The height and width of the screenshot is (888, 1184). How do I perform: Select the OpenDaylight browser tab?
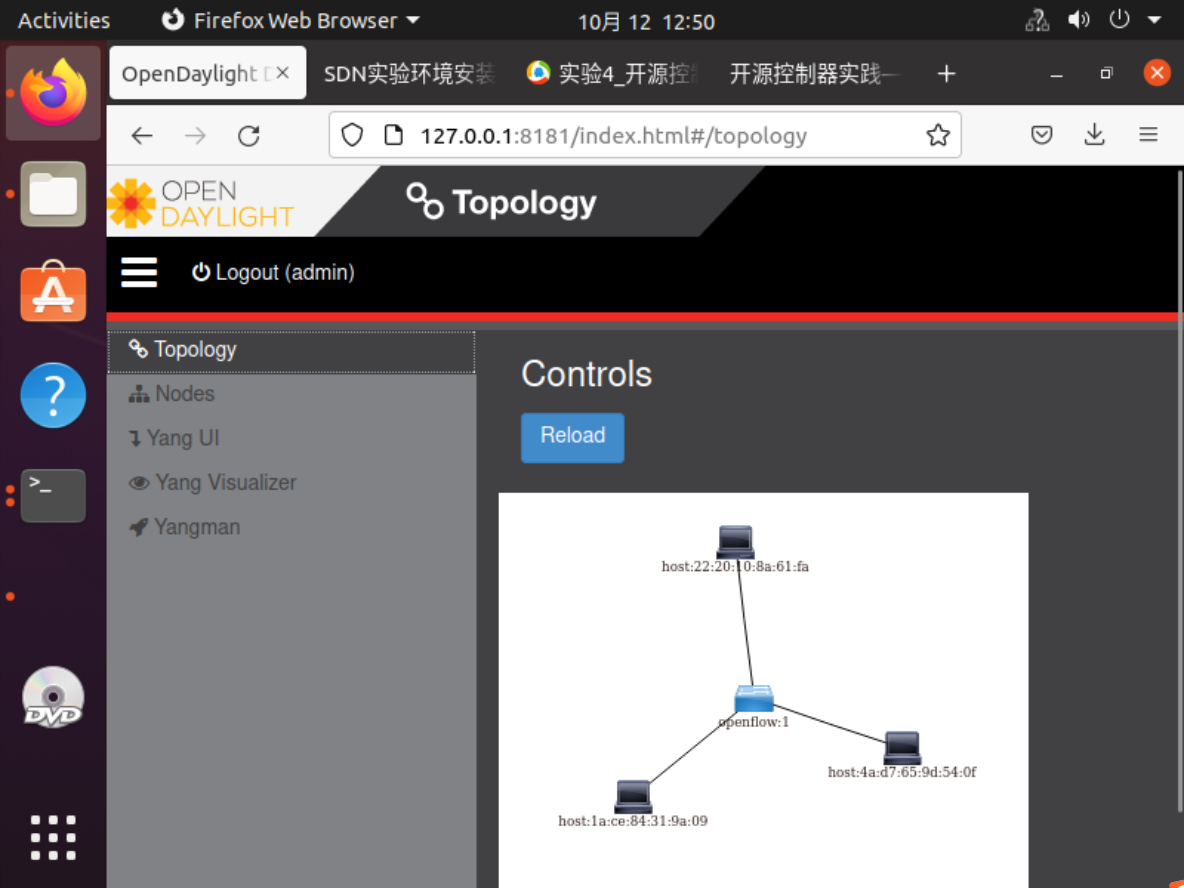click(208, 73)
